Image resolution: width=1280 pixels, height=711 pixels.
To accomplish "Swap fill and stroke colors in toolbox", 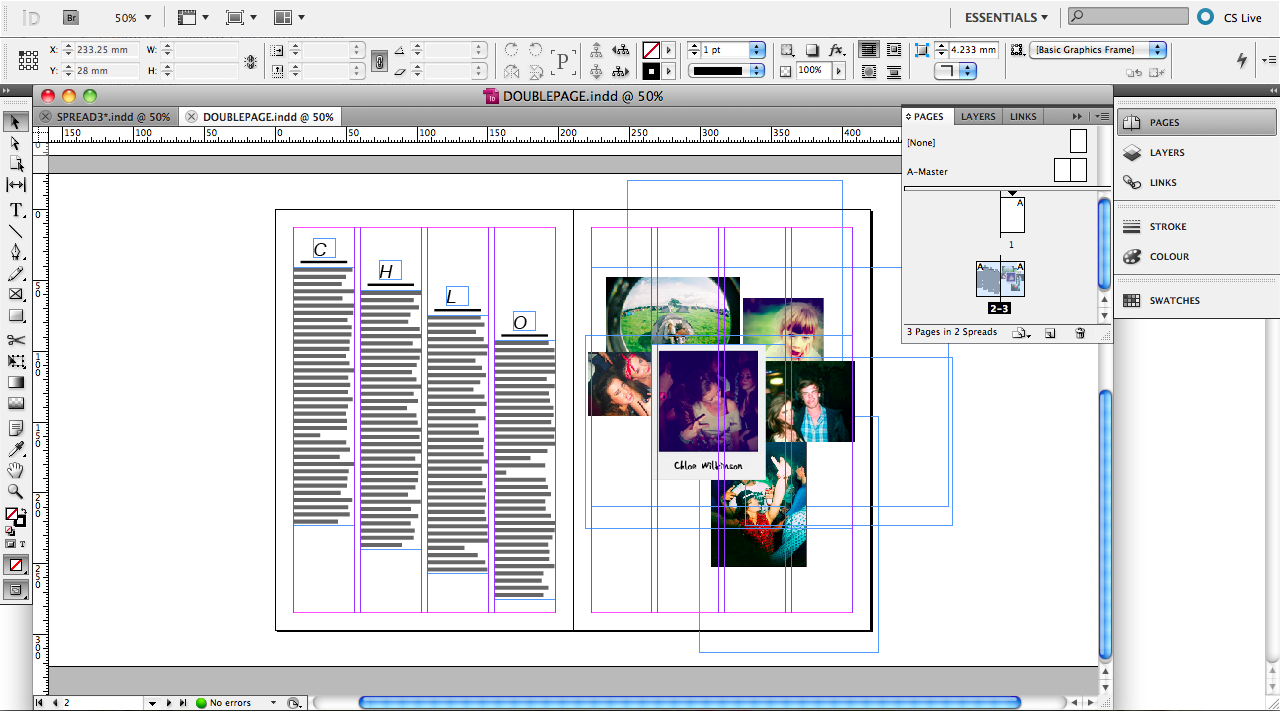I will [24, 510].
